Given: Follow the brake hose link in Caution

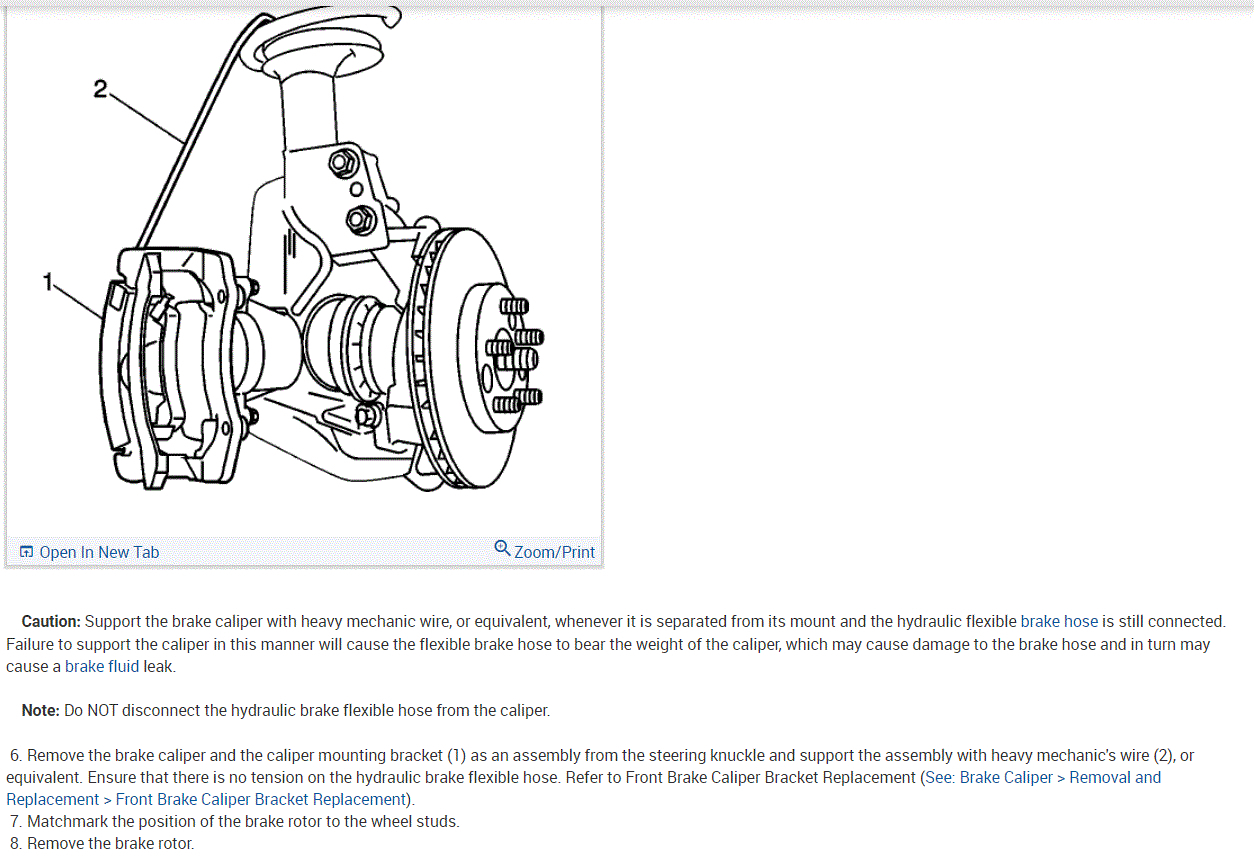Looking at the screenshot, I should (x=1059, y=621).
